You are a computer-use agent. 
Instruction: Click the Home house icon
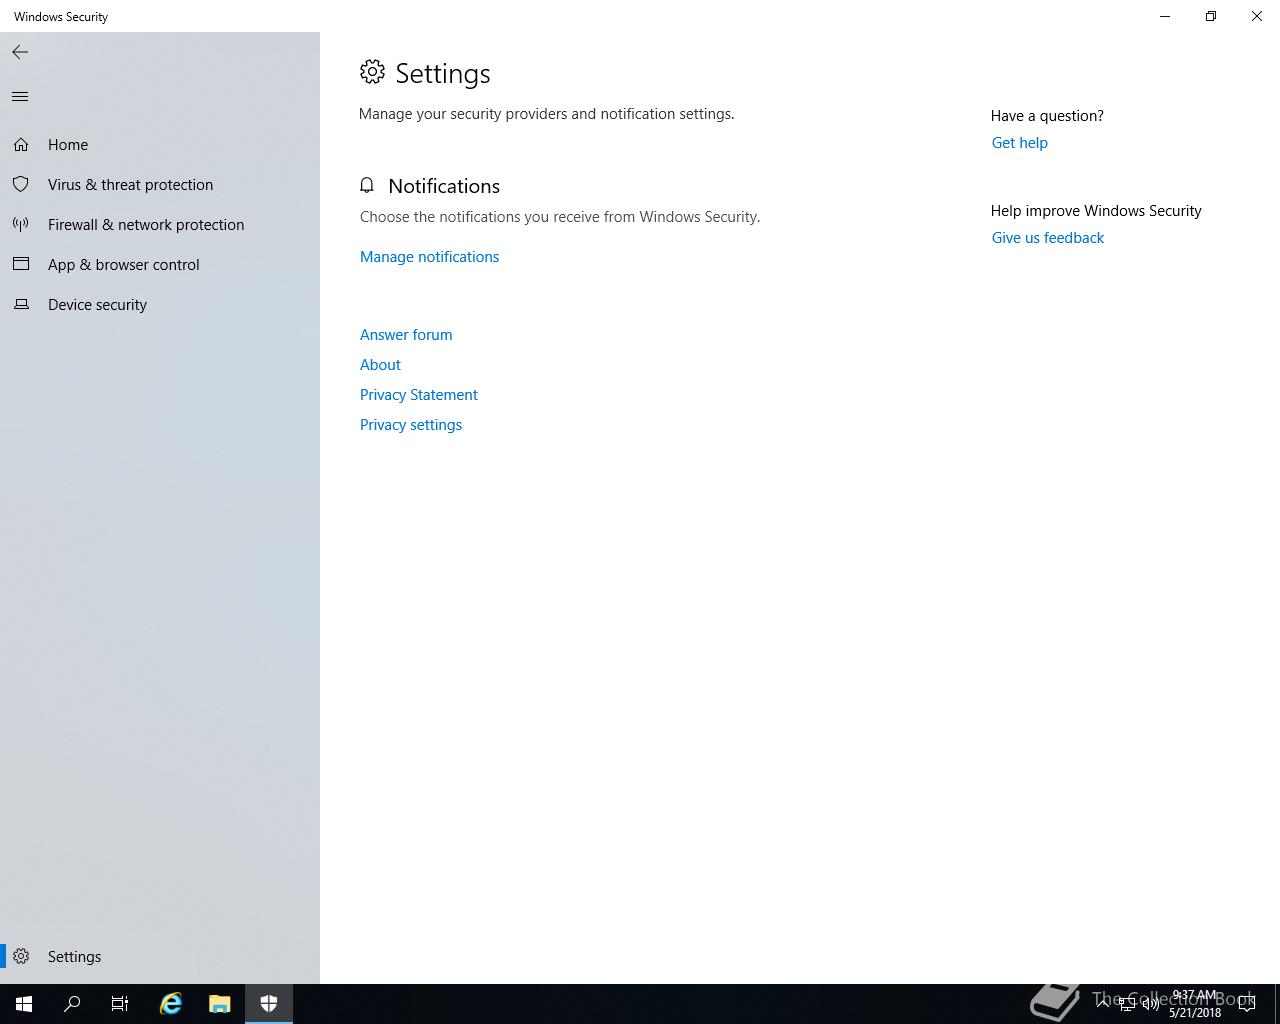21,145
